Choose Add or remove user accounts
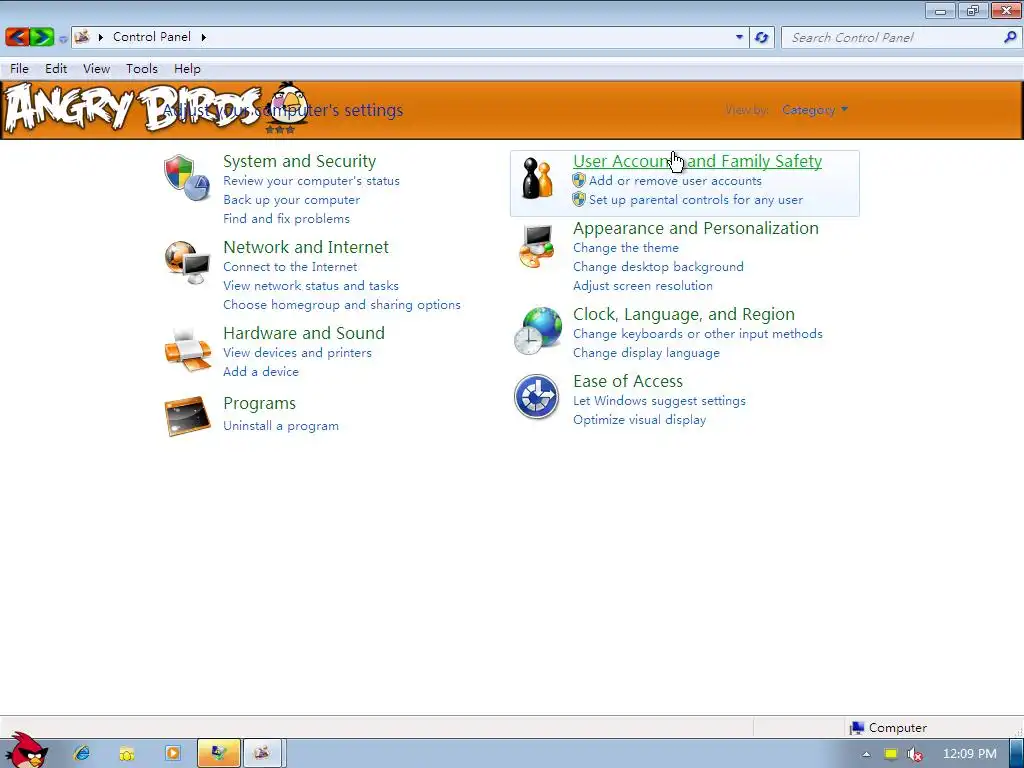Image resolution: width=1024 pixels, height=768 pixels. coord(675,181)
